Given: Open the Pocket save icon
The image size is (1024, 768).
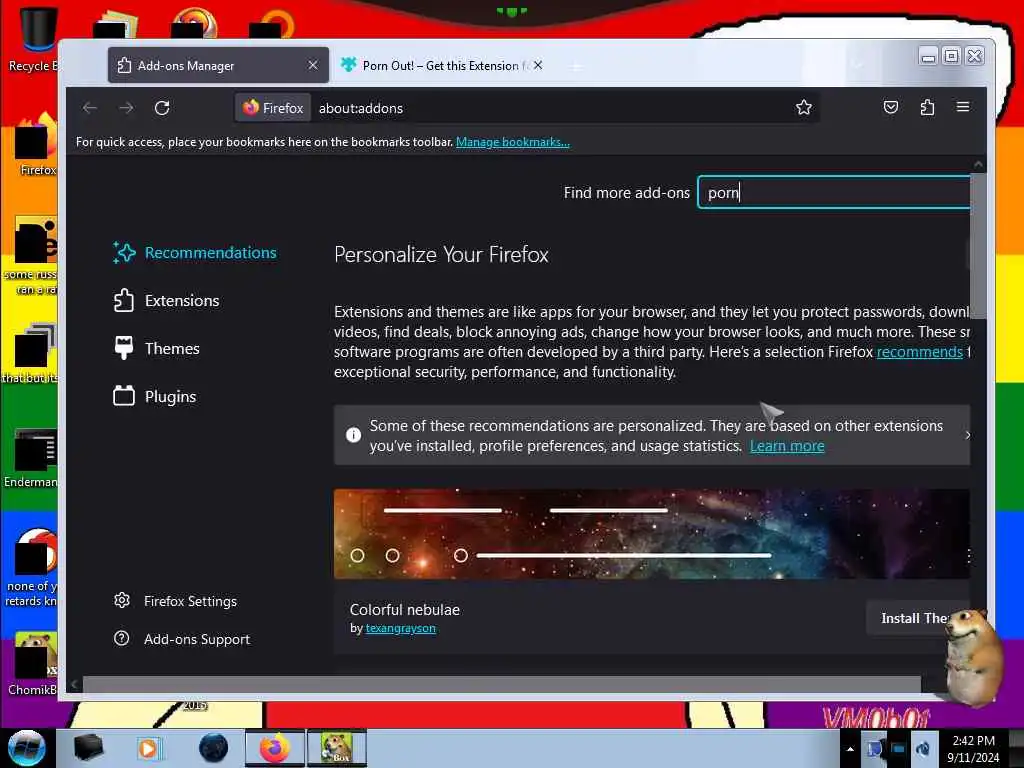Looking at the screenshot, I should pos(891,107).
